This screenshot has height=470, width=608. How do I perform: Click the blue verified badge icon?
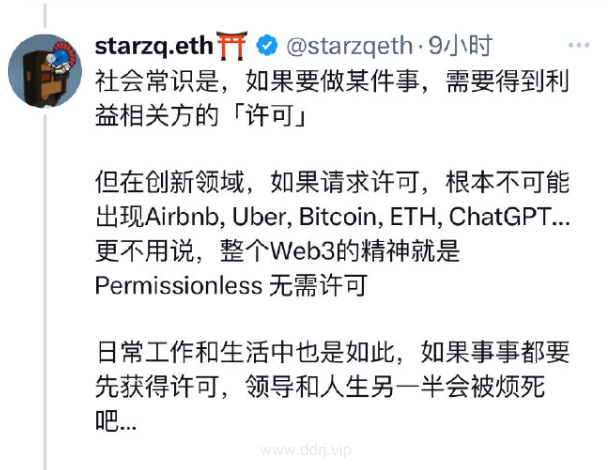point(267,45)
